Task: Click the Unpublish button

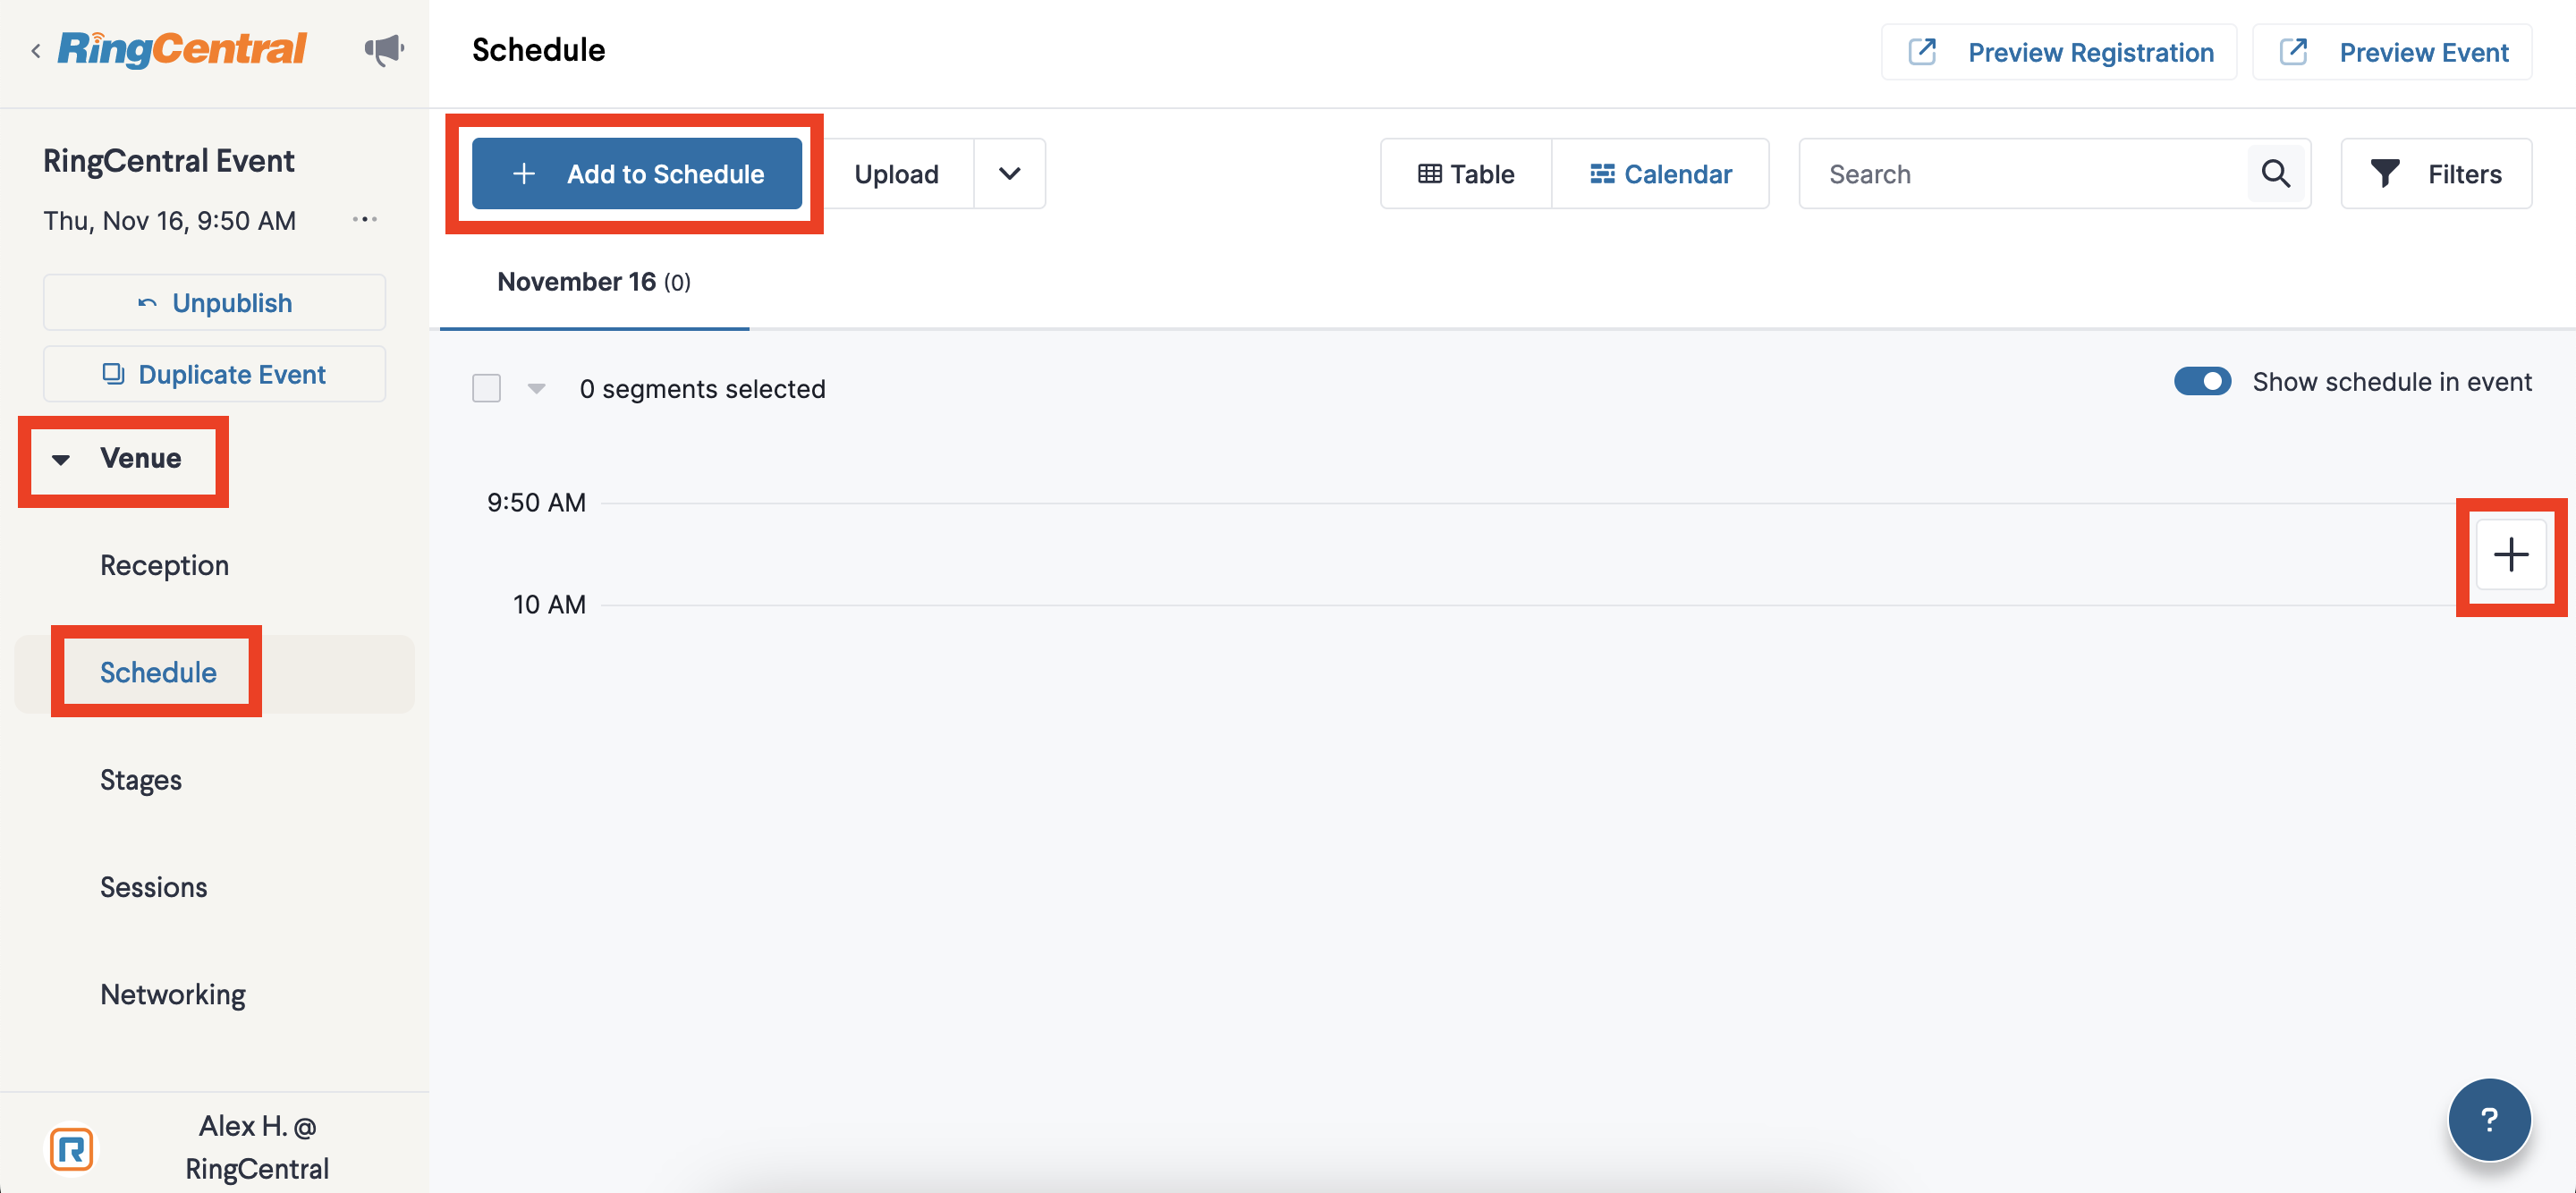Action: (x=215, y=302)
